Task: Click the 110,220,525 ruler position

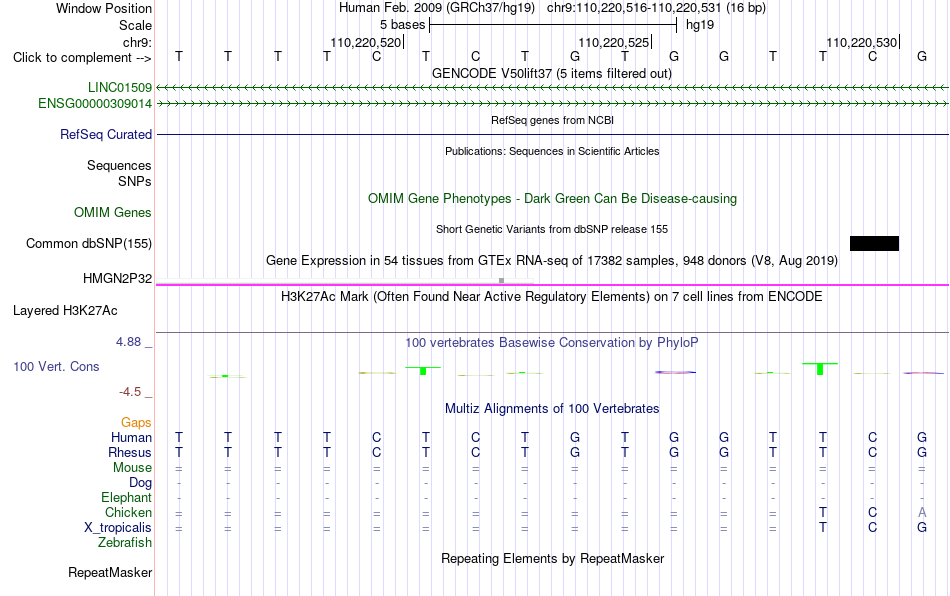Action: coord(614,42)
